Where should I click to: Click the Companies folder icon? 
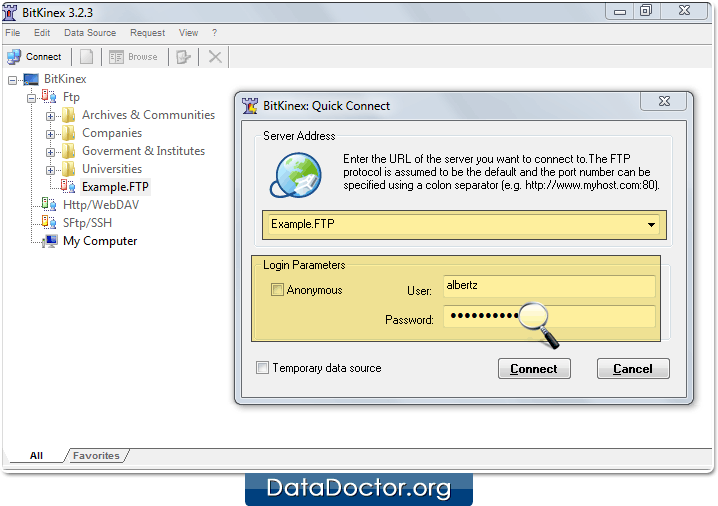coord(69,133)
